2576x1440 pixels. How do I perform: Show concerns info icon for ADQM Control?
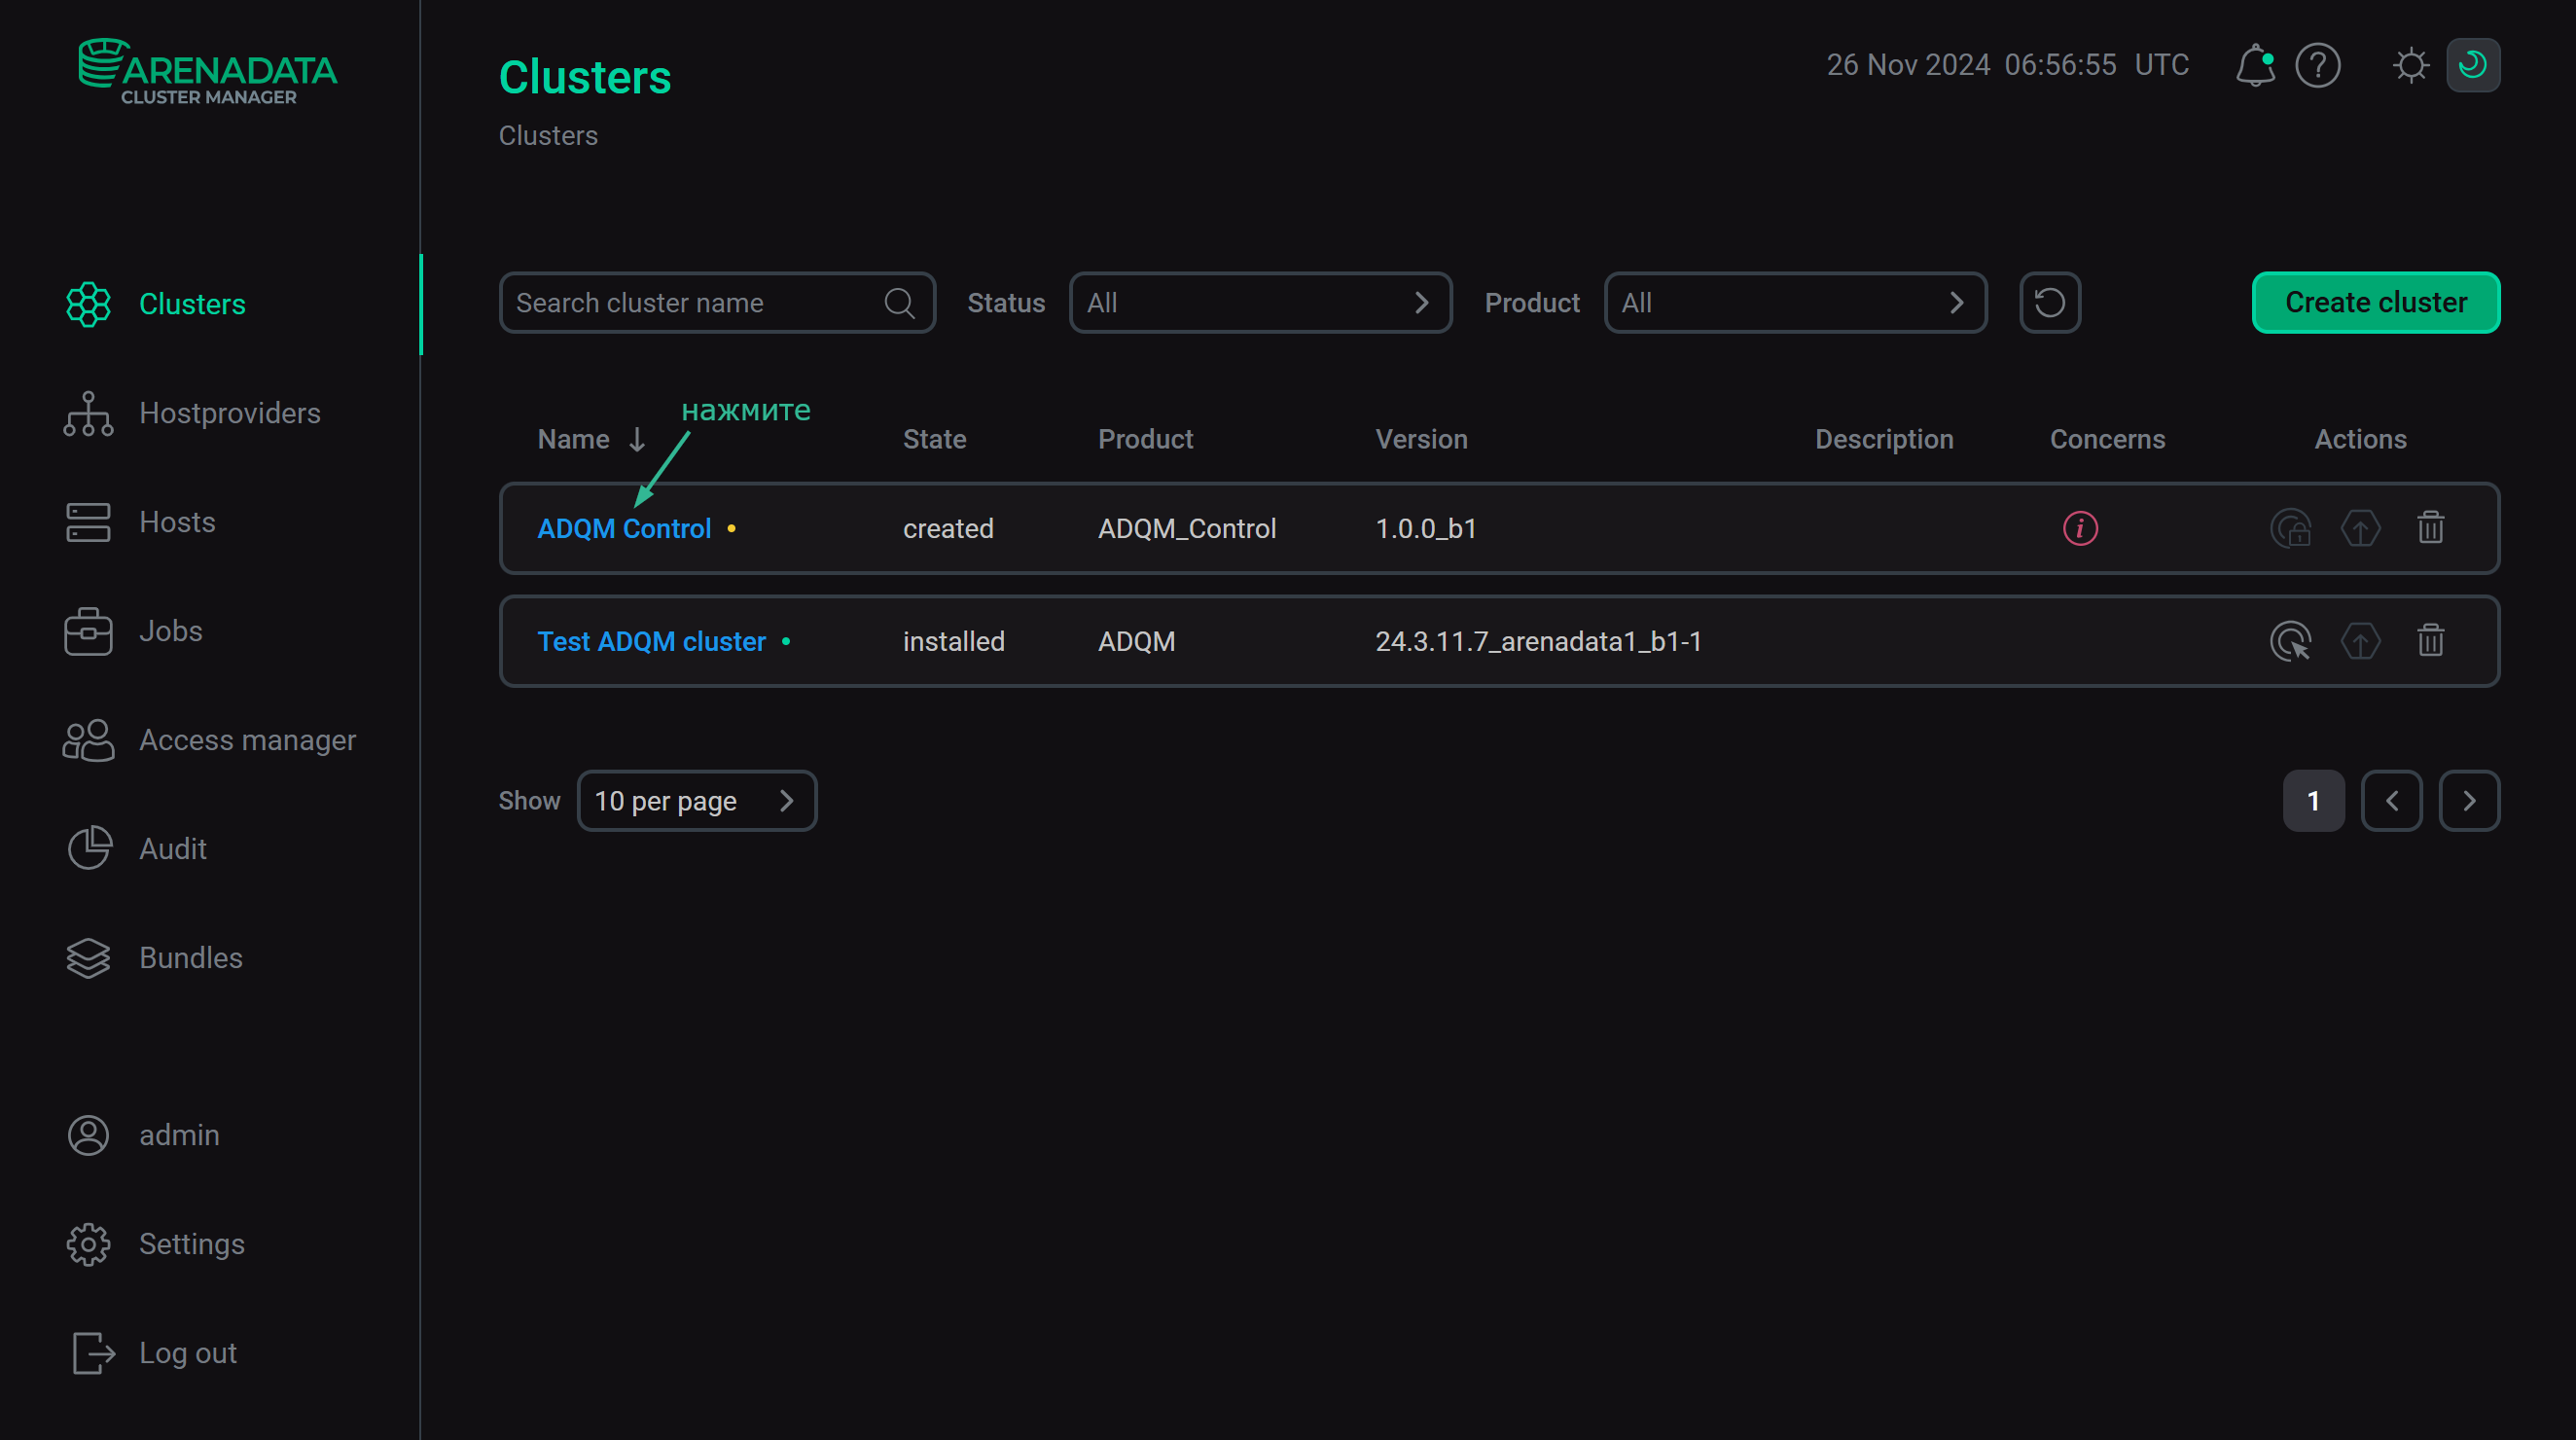(x=2080, y=528)
